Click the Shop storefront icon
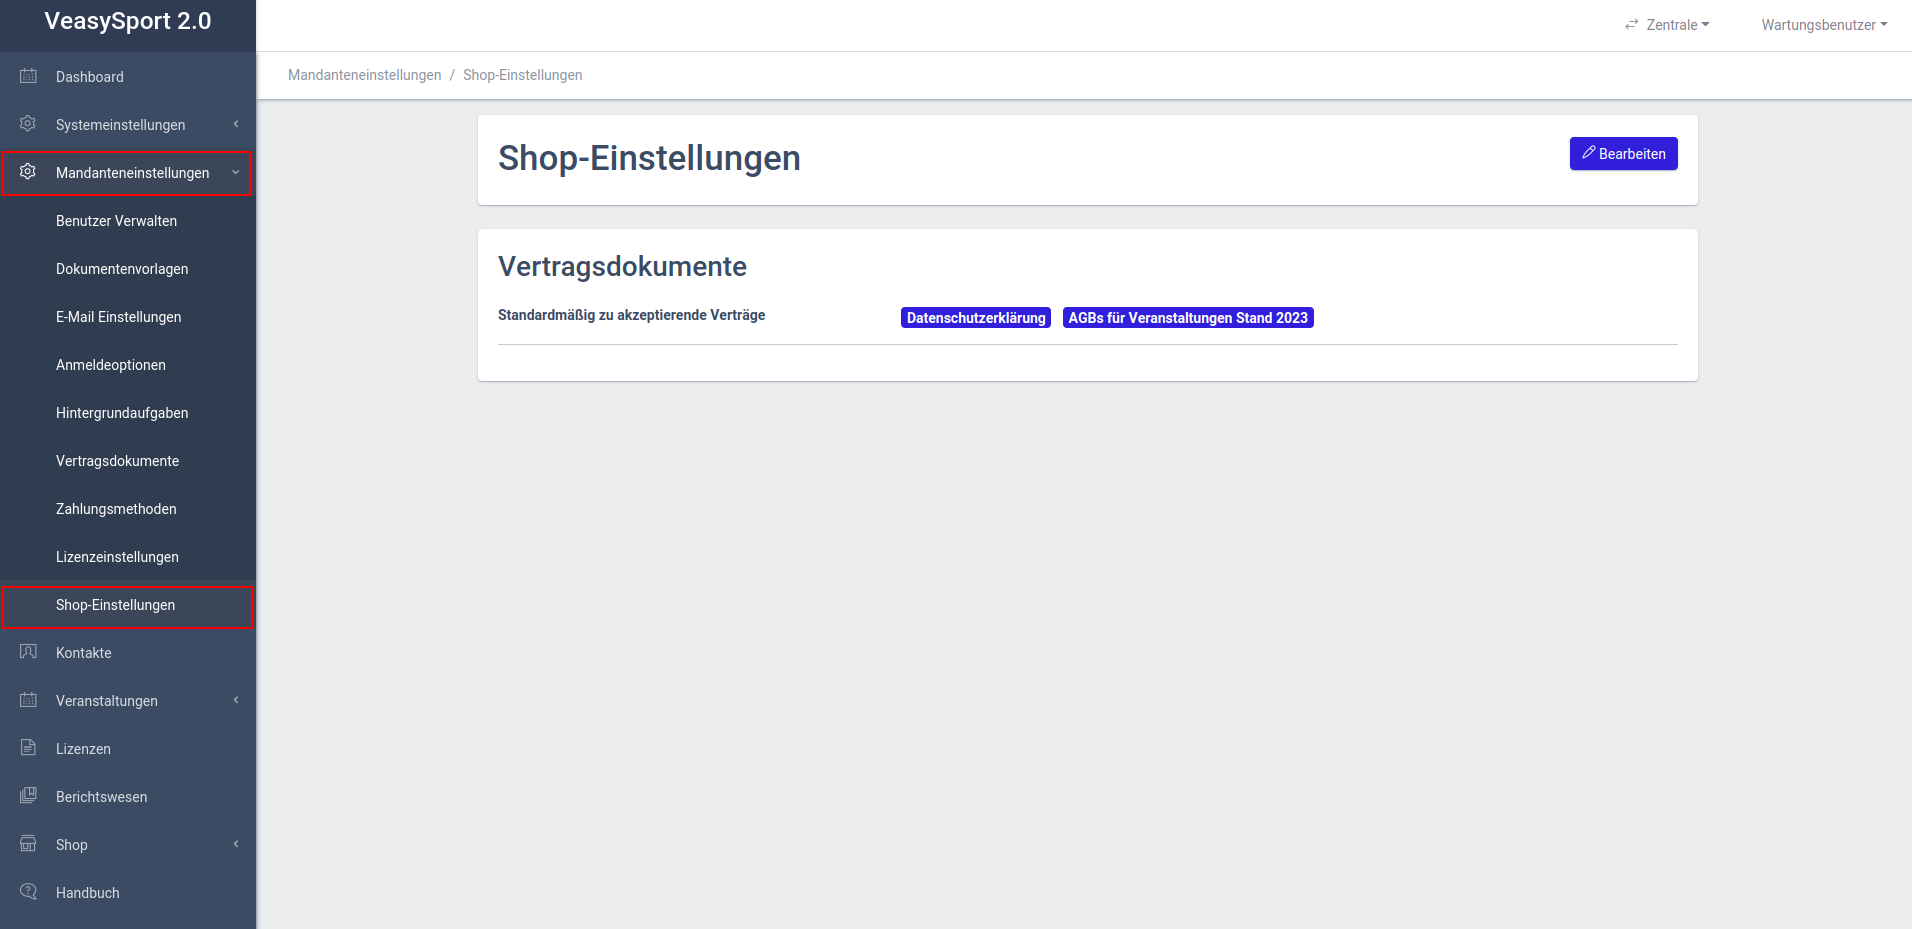Image resolution: width=1912 pixels, height=929 pixels. coord(28,844)
